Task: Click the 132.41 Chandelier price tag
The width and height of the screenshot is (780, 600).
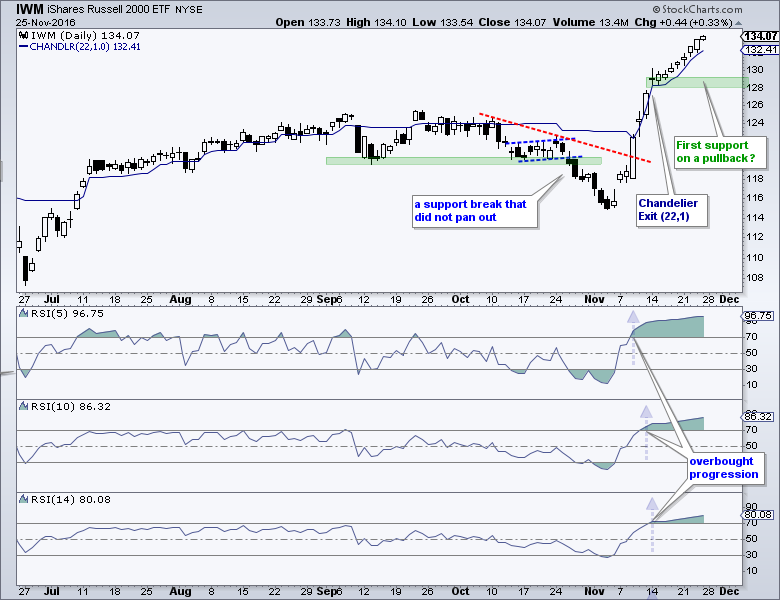Action: pyautogui.click(x=760, y=49)
